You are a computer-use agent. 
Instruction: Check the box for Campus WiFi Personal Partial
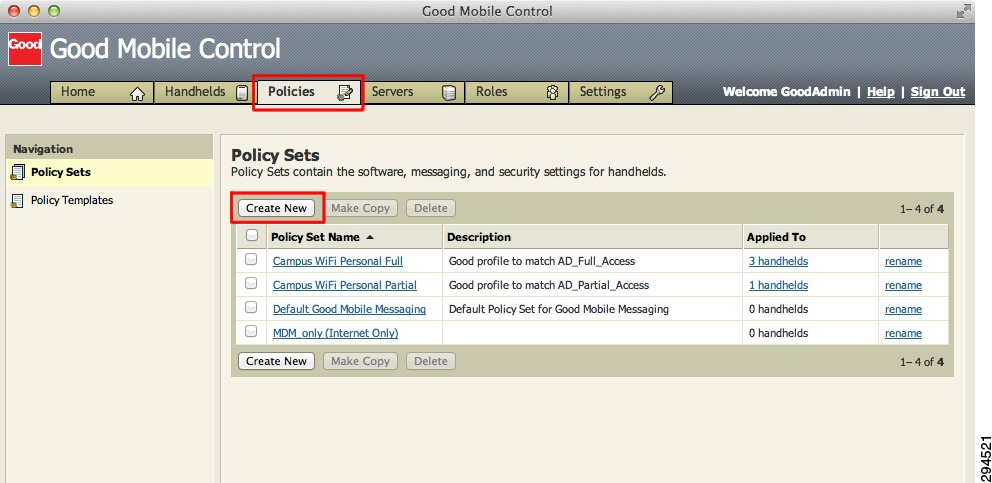[x=251, y=284]
